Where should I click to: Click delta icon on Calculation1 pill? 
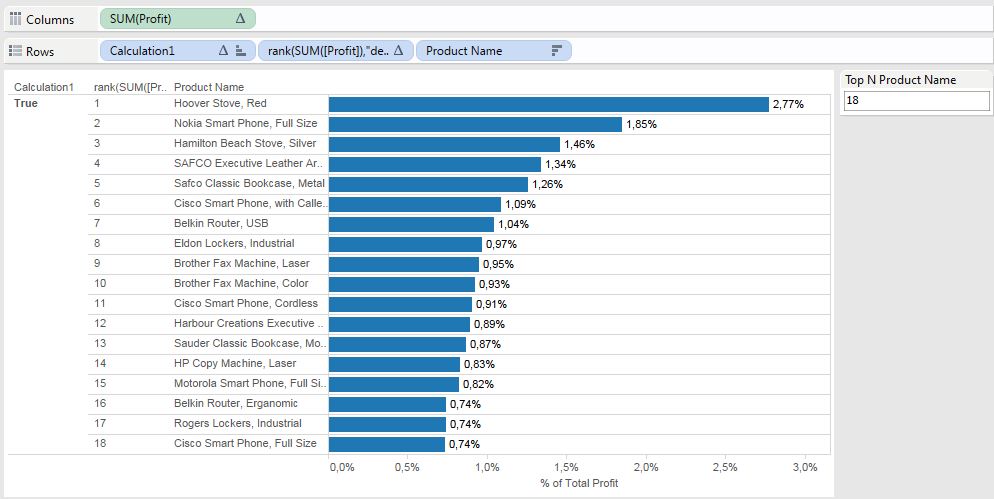[223, 51]
